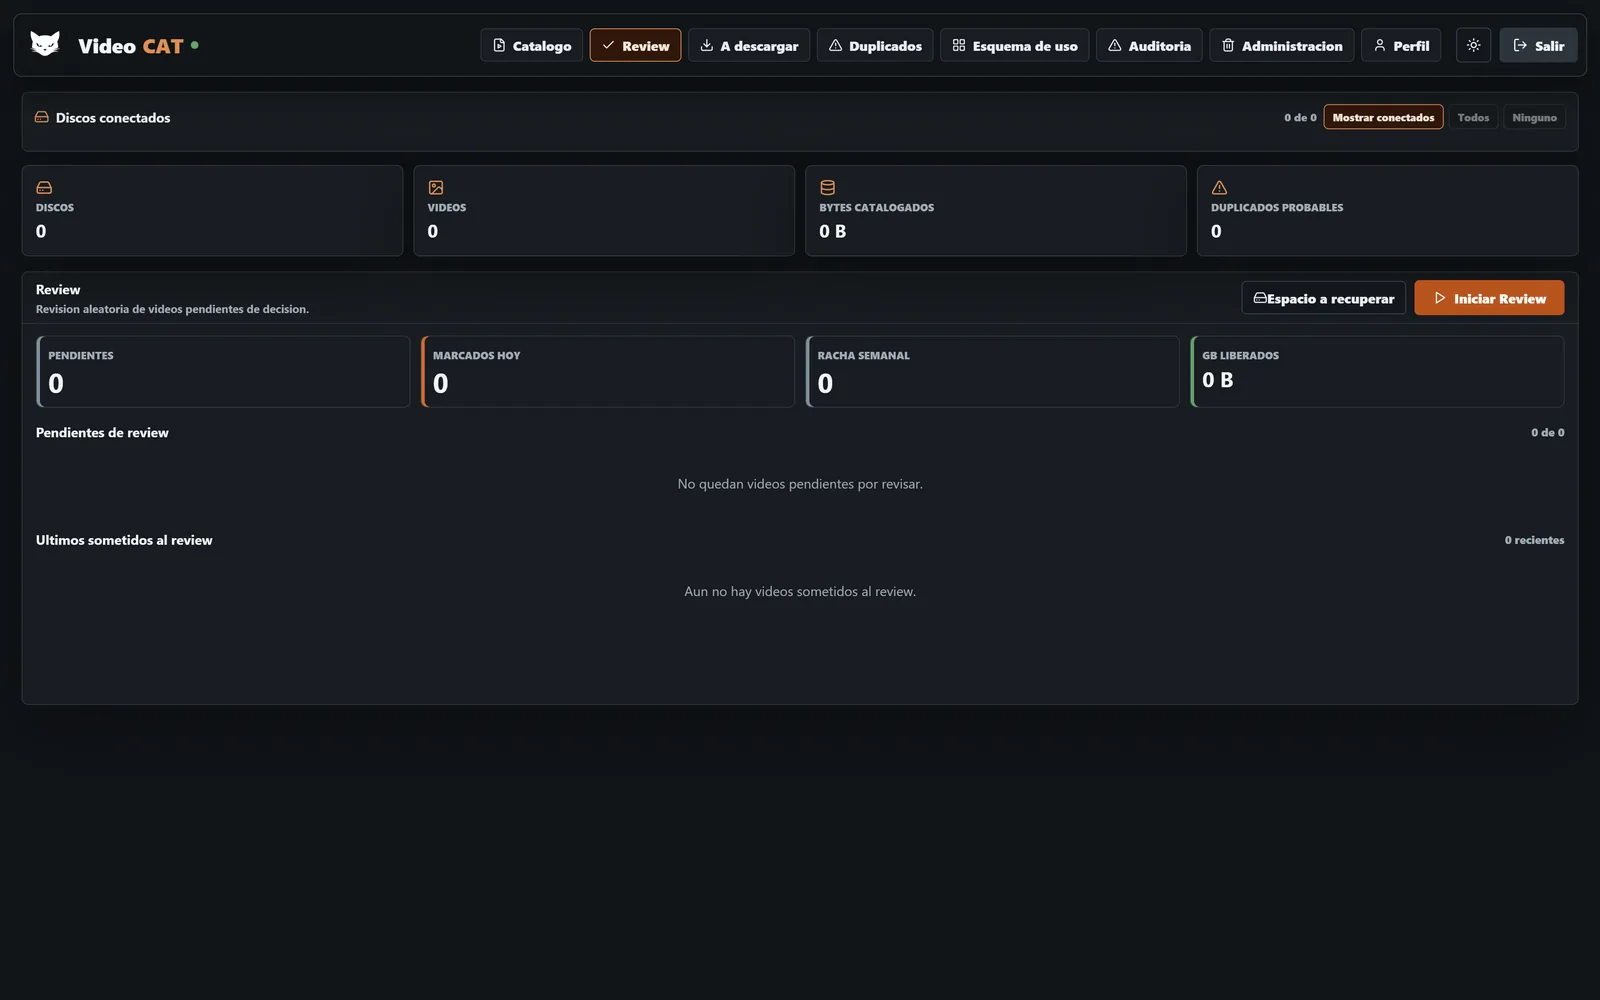Open Esquema de uso view
Screen dimensions: 1600x1000
1015,45
